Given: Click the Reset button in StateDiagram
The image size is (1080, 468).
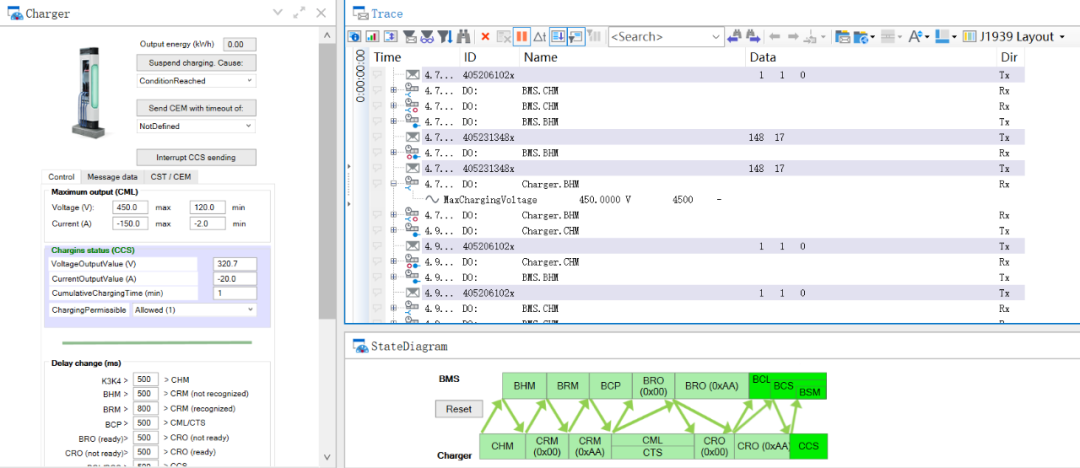Looking at the screenshot, I should point(458,409).
